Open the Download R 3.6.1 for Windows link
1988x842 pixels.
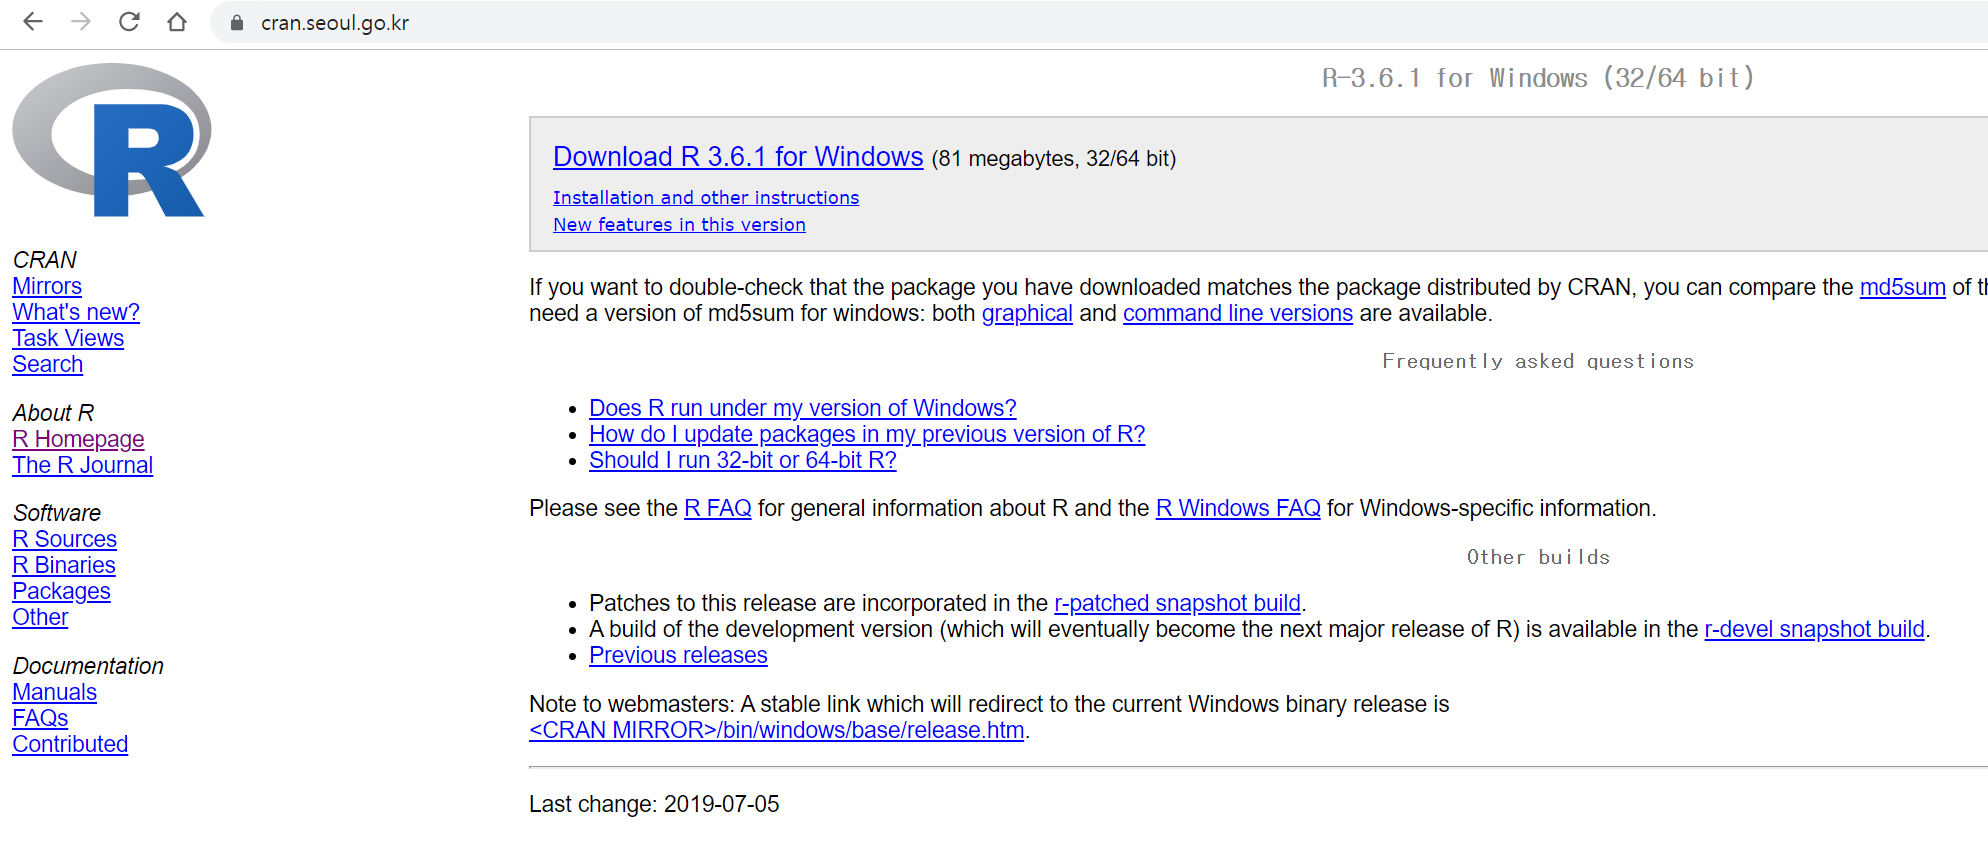pyautogui.click(x=738, y=157)
